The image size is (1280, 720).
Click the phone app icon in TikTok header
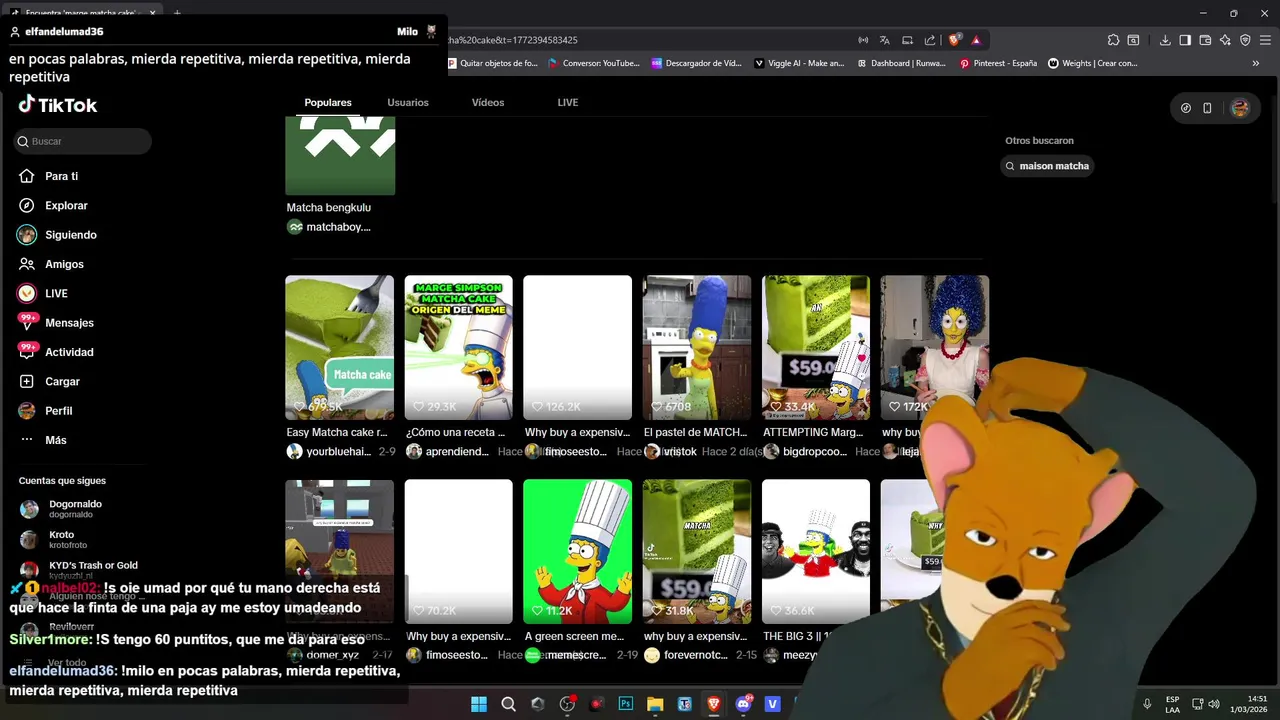pos(1207,108)
